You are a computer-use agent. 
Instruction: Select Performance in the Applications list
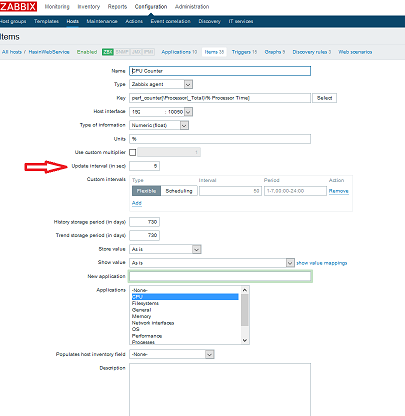tap(185, 336)
